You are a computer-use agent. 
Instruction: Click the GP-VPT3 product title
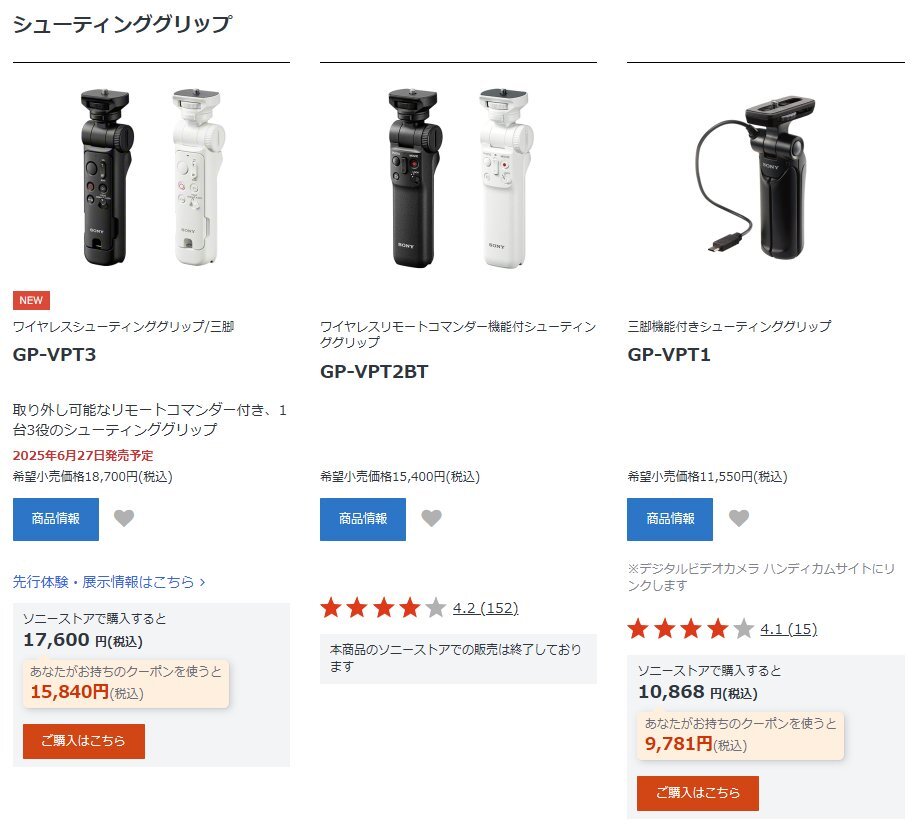54,354
